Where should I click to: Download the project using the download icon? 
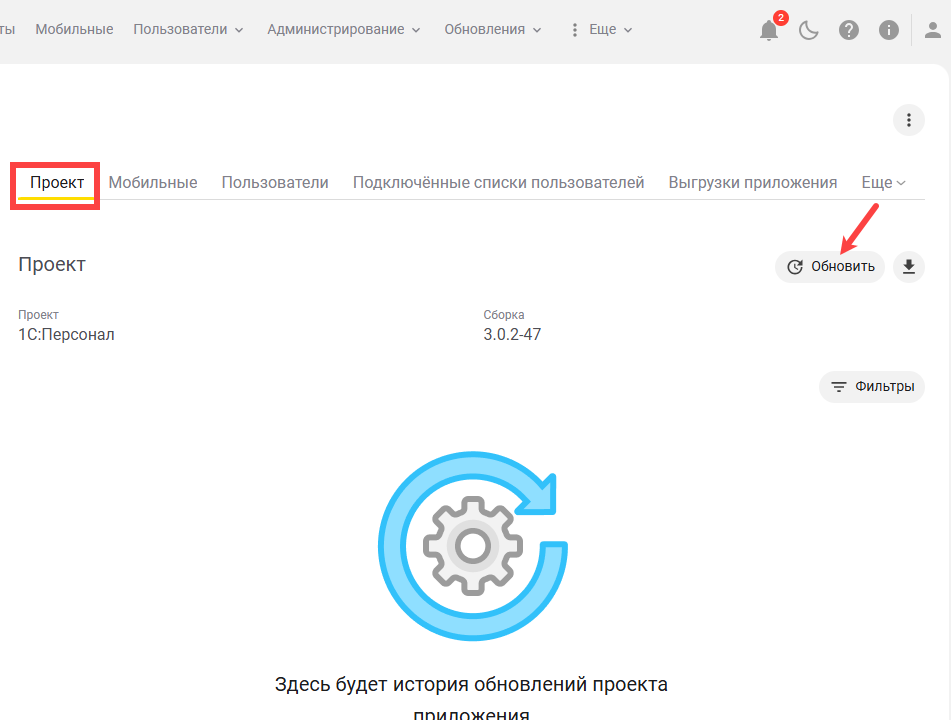(x=909, y=267)
